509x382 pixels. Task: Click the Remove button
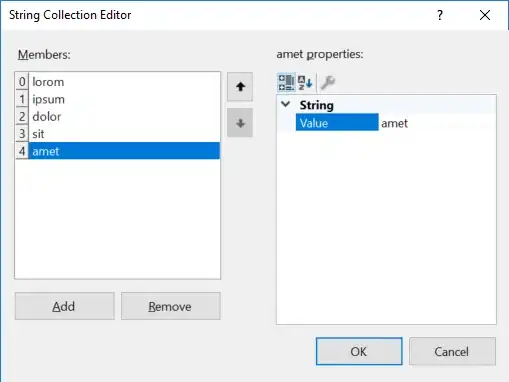point(171,306)
